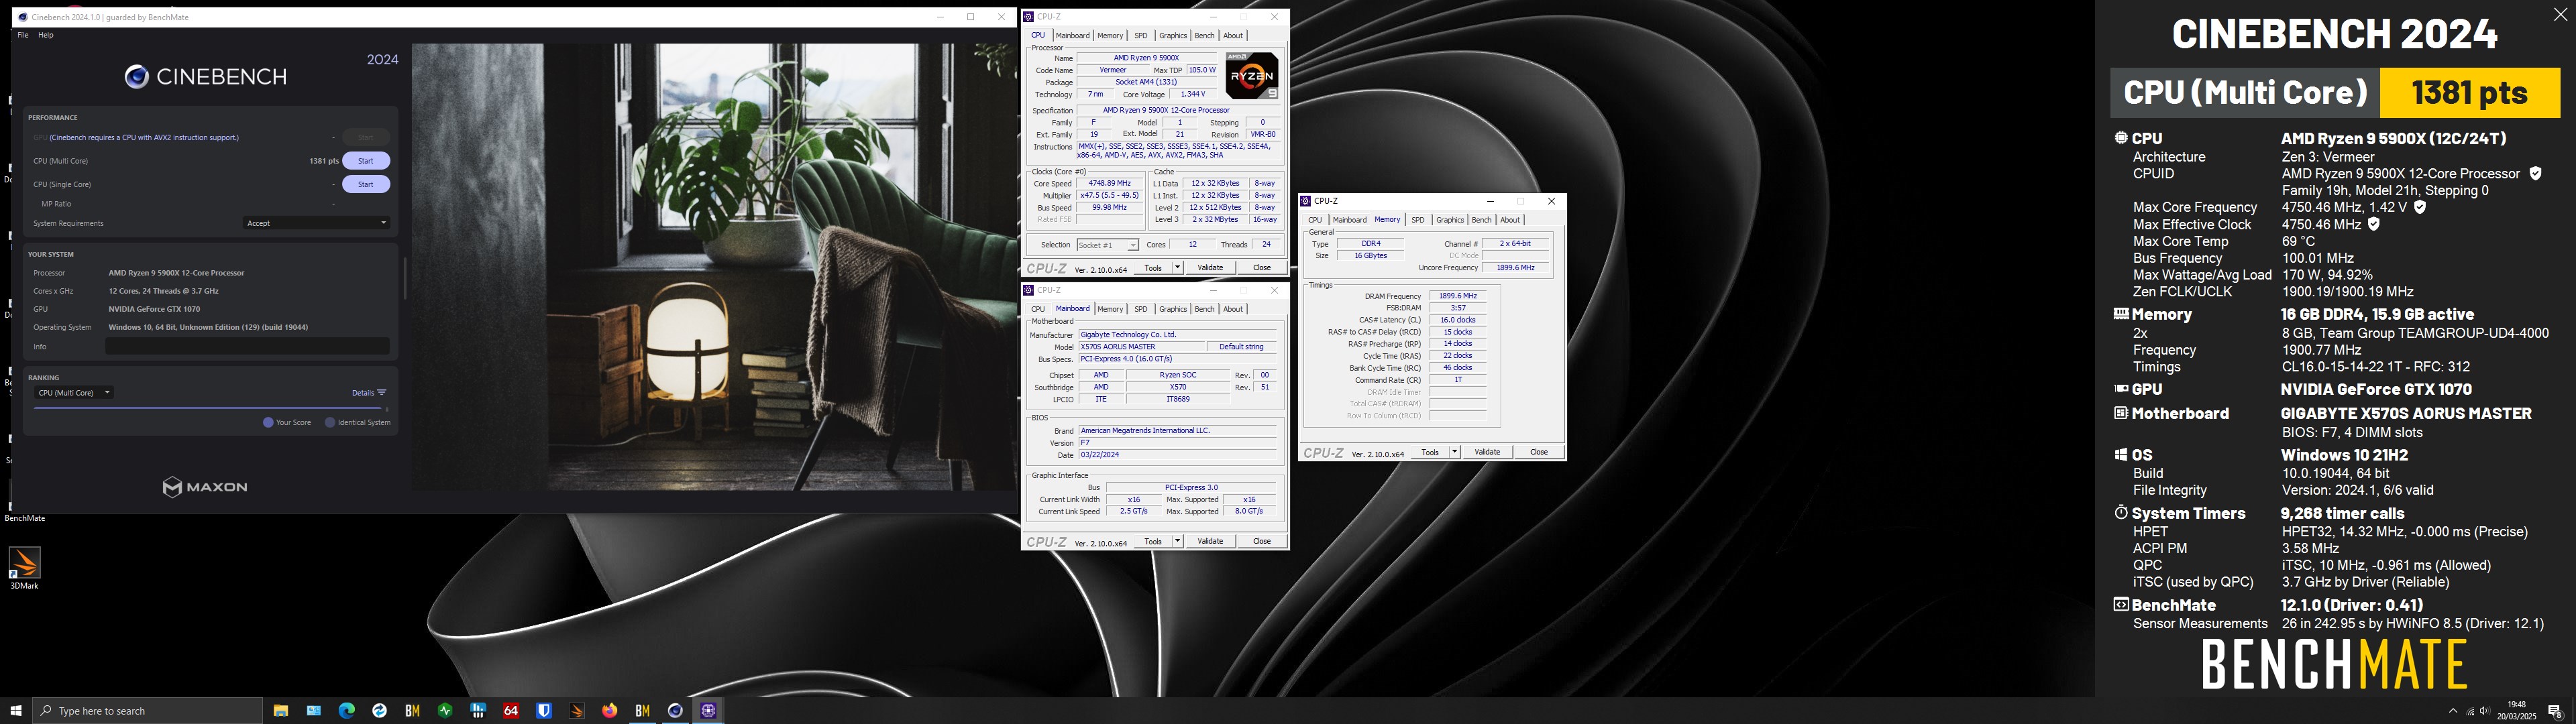Switch to Mainboard tab in top CPU-Z window
The width and height of the screenshot is (2576, 724).
(x=1072, y=36)
